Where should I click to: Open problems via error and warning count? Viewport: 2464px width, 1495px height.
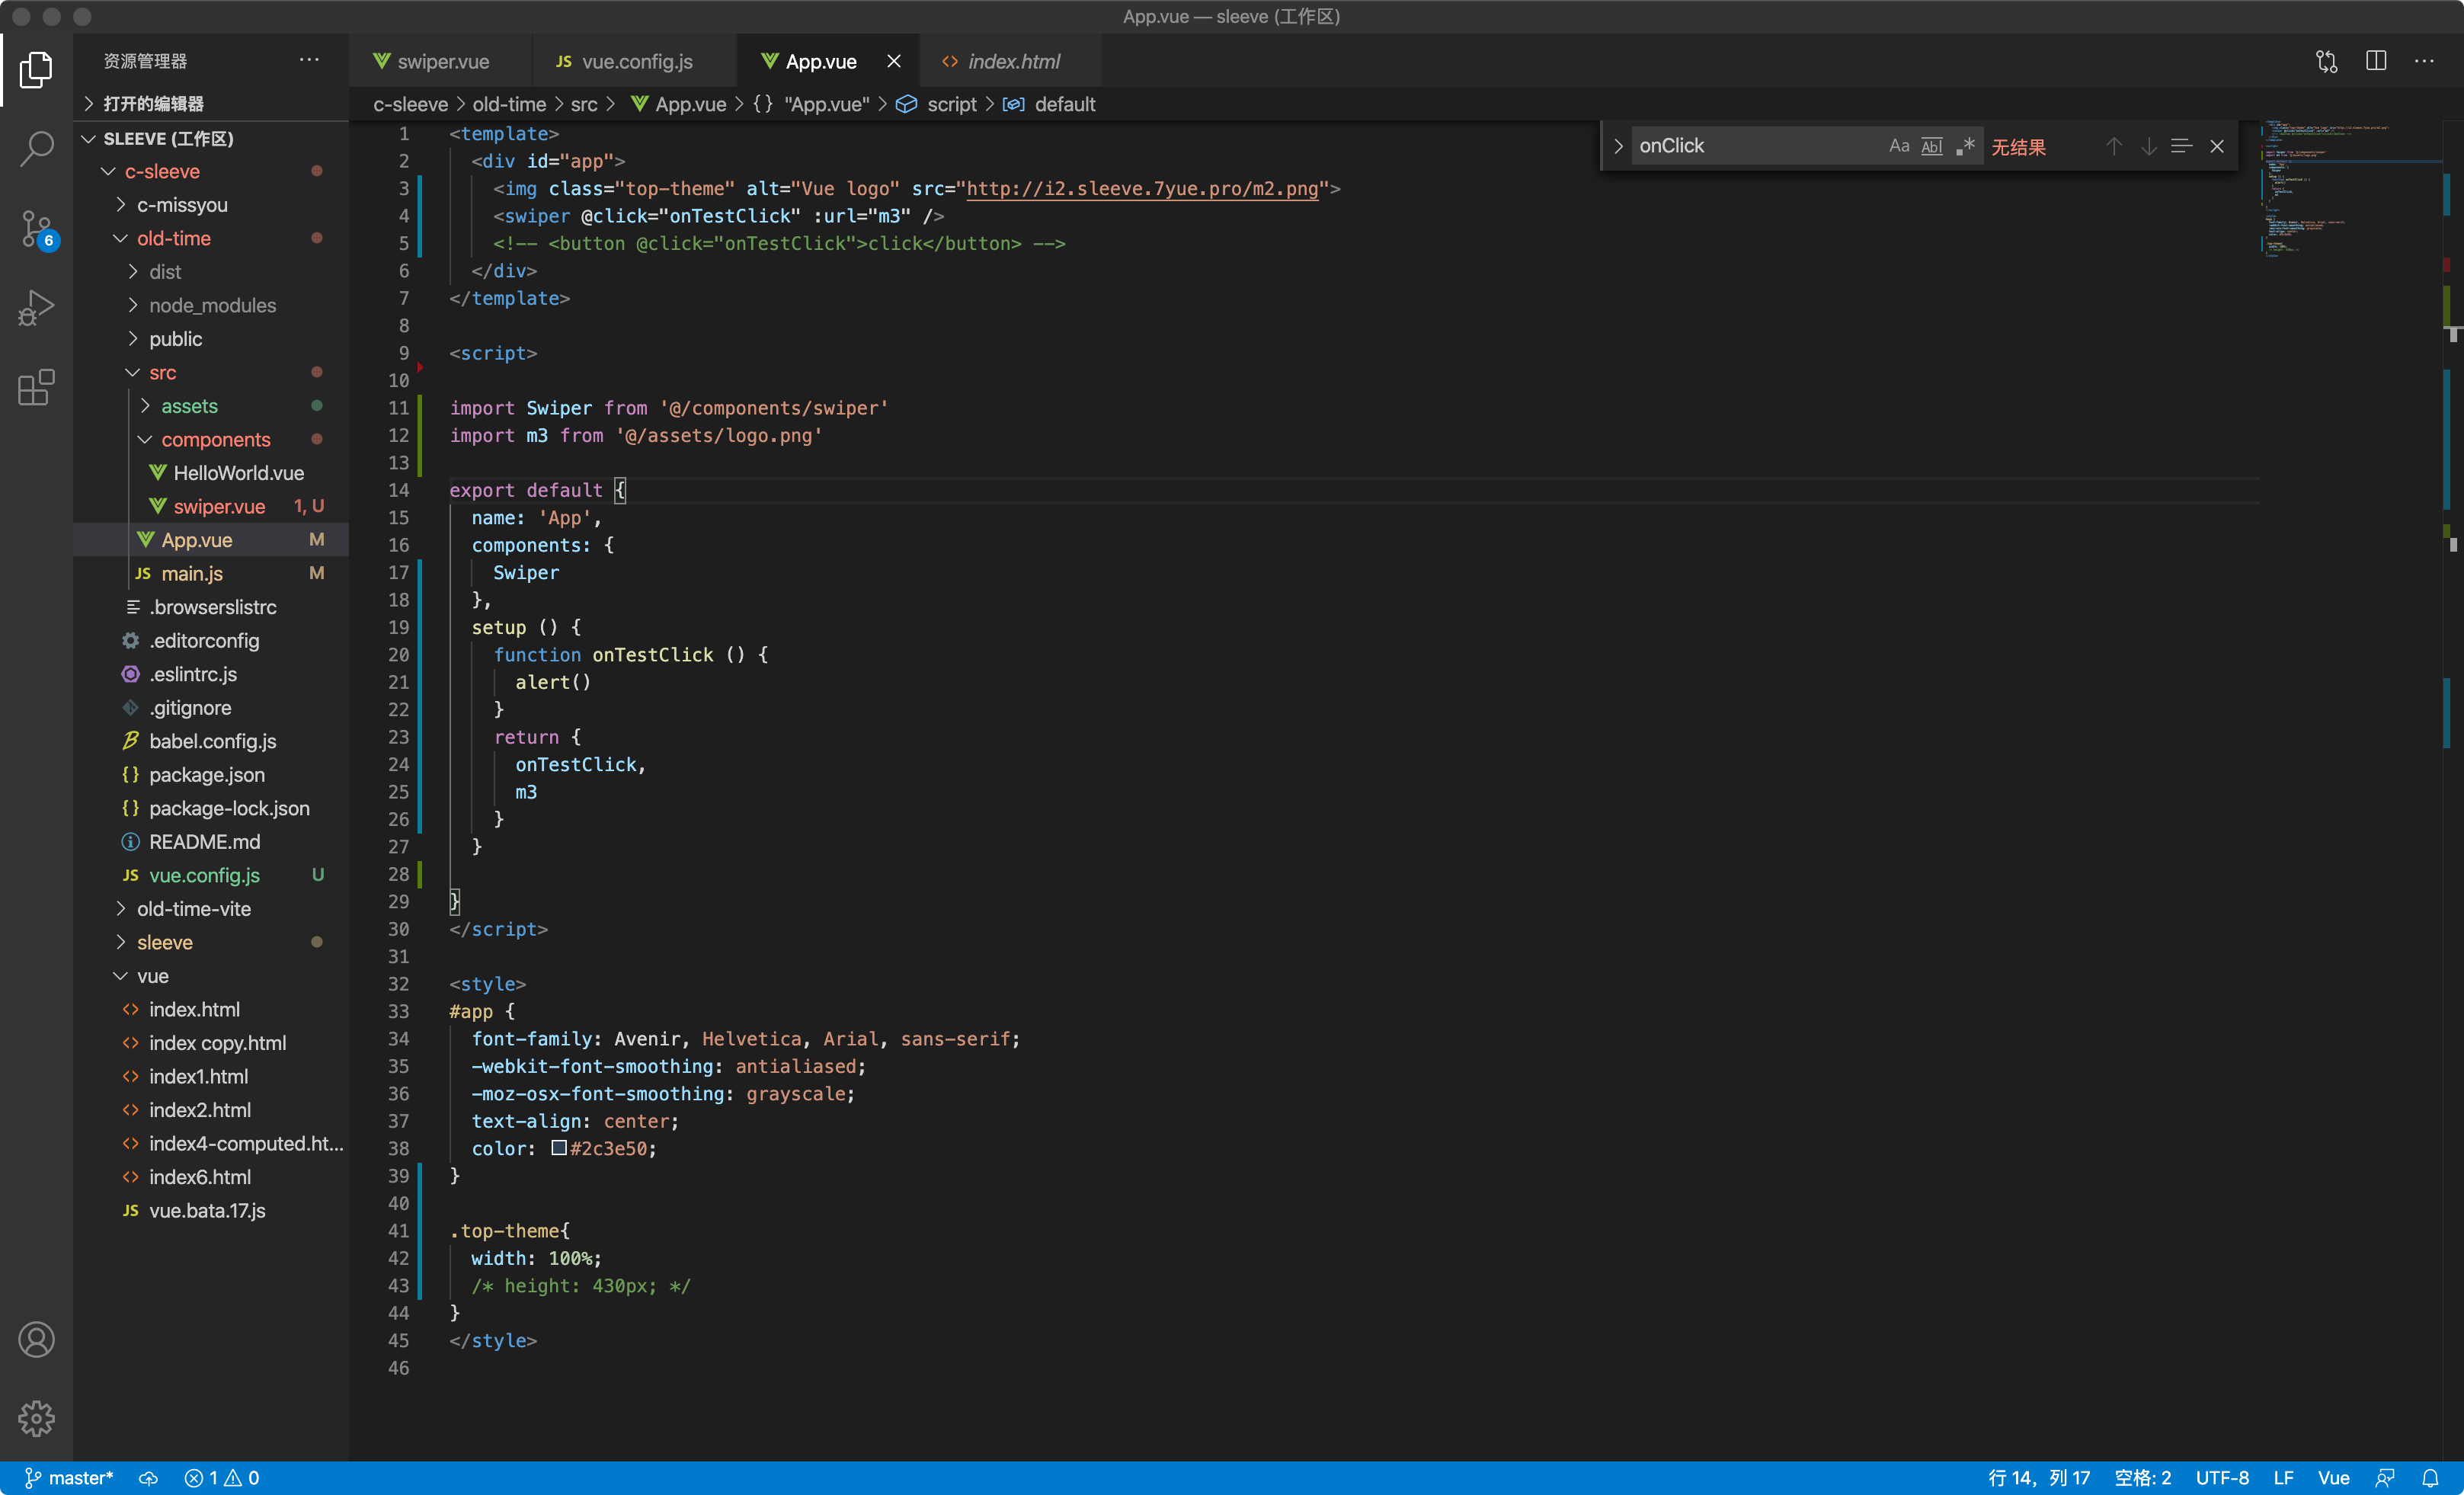click(x=222, y=1478)
